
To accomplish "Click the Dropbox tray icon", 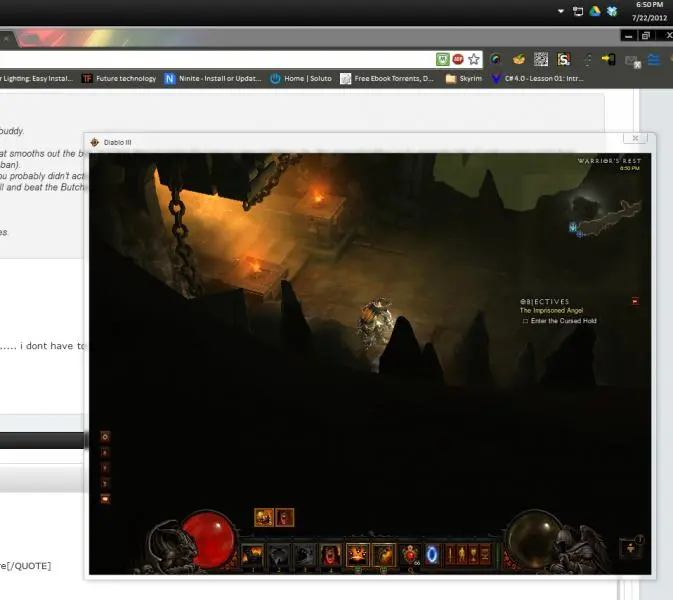I will pos(610,11).
